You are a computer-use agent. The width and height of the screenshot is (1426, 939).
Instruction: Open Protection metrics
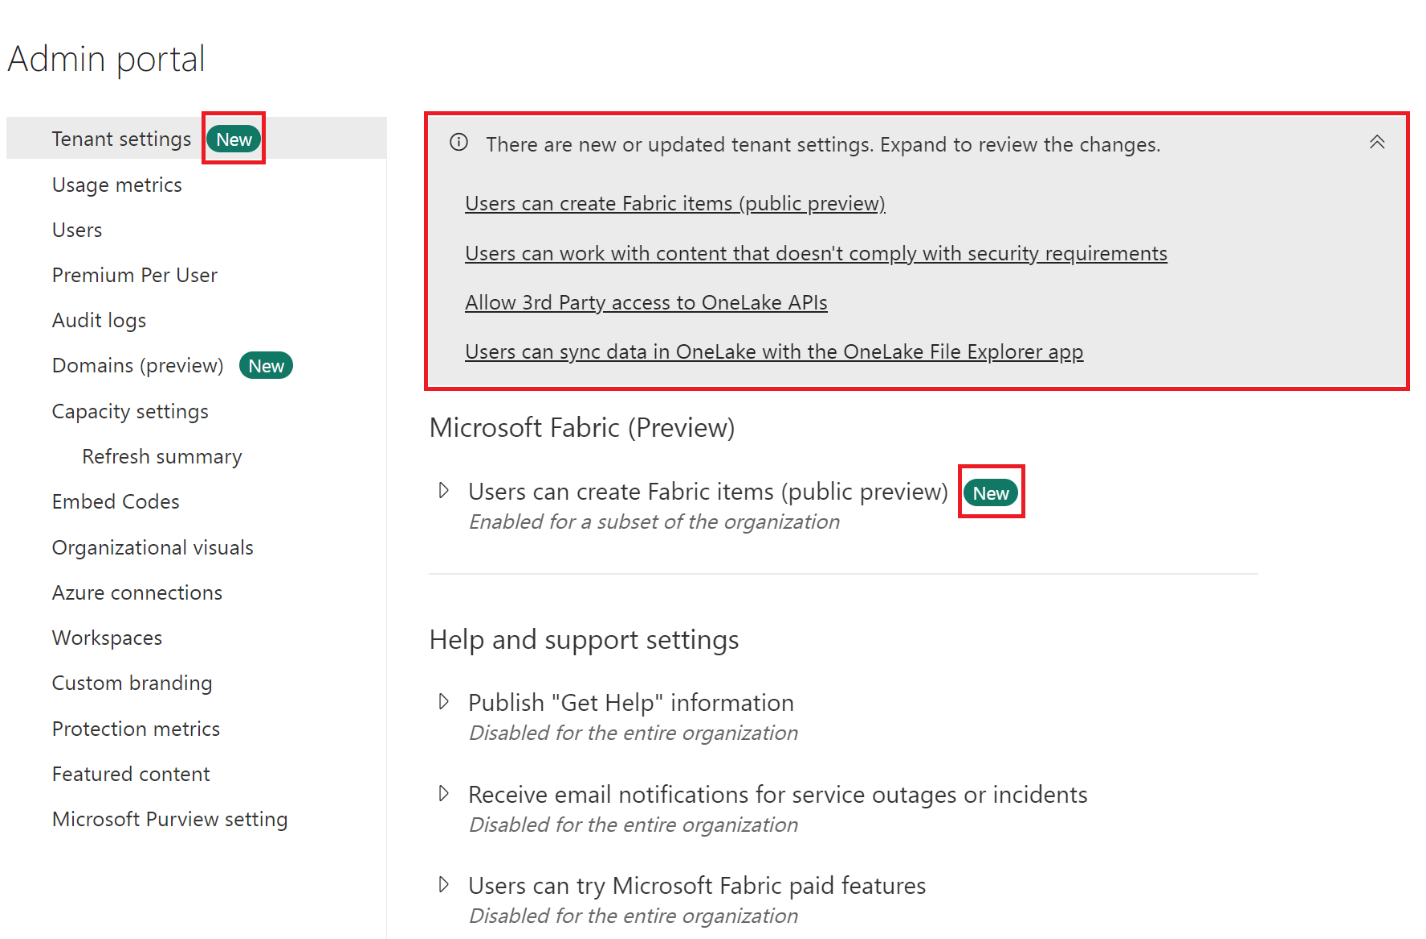click(x=136, y=729)
